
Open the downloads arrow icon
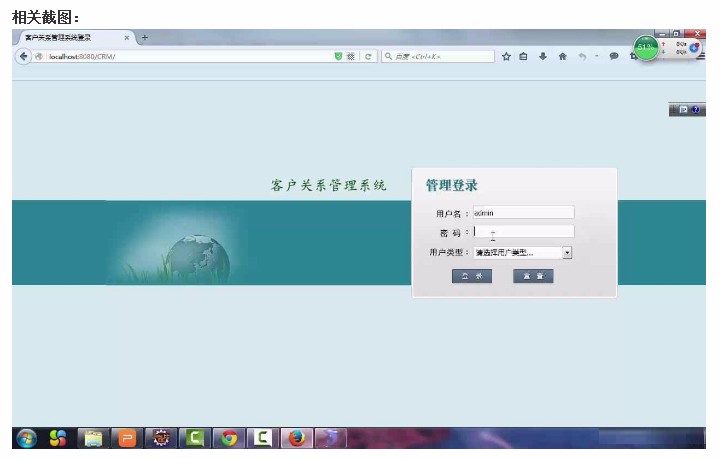(543, 56)
